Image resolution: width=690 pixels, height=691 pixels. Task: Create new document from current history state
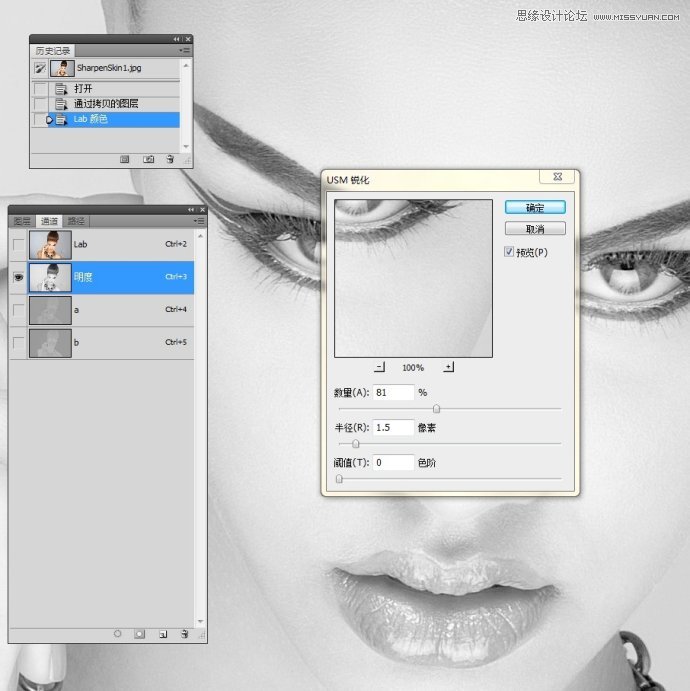tap(125, 160)
